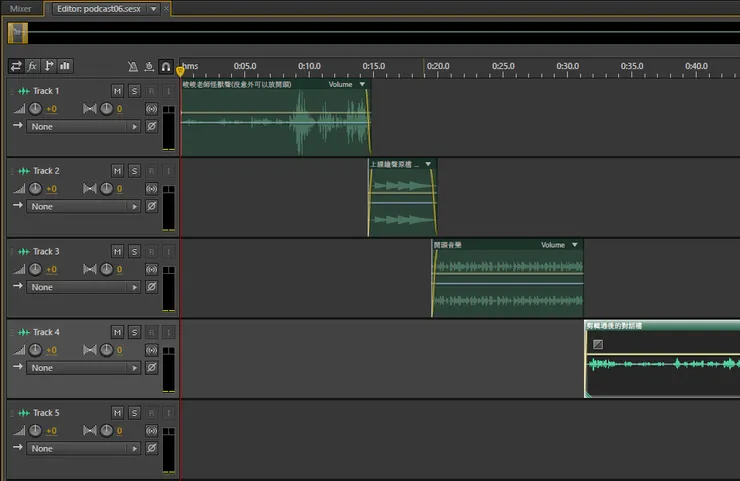Open Track 2 input None dropdown
The width and height of the screenshot is (740, 481).
(84, 206)
